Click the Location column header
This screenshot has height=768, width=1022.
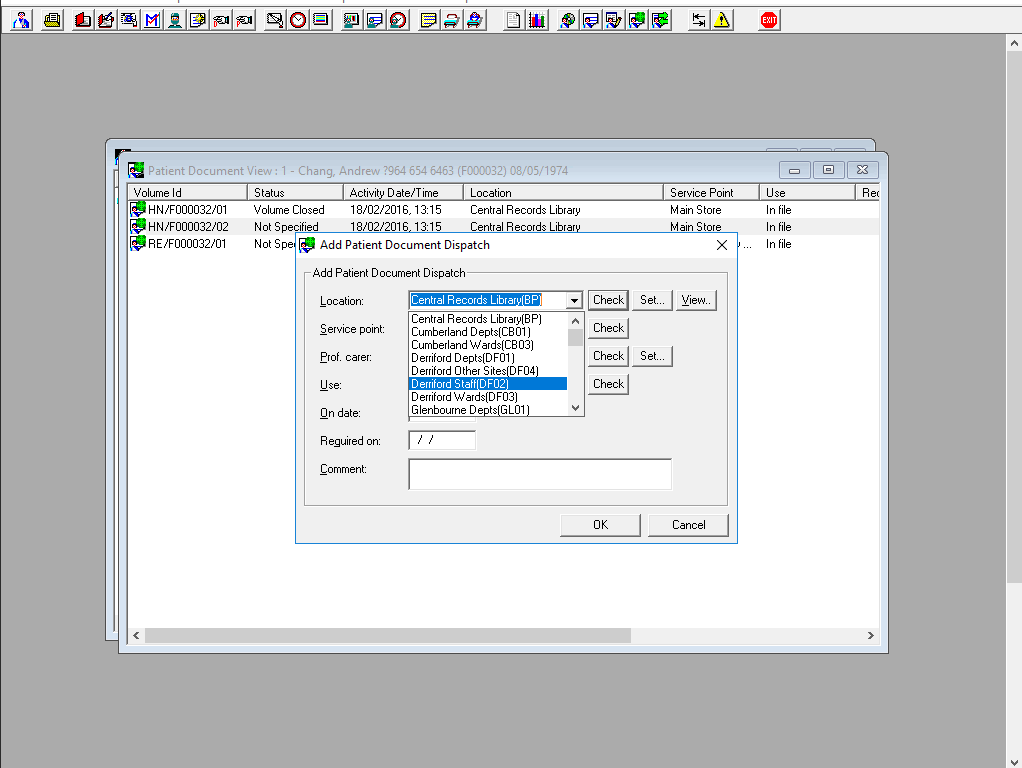[563, 192]
